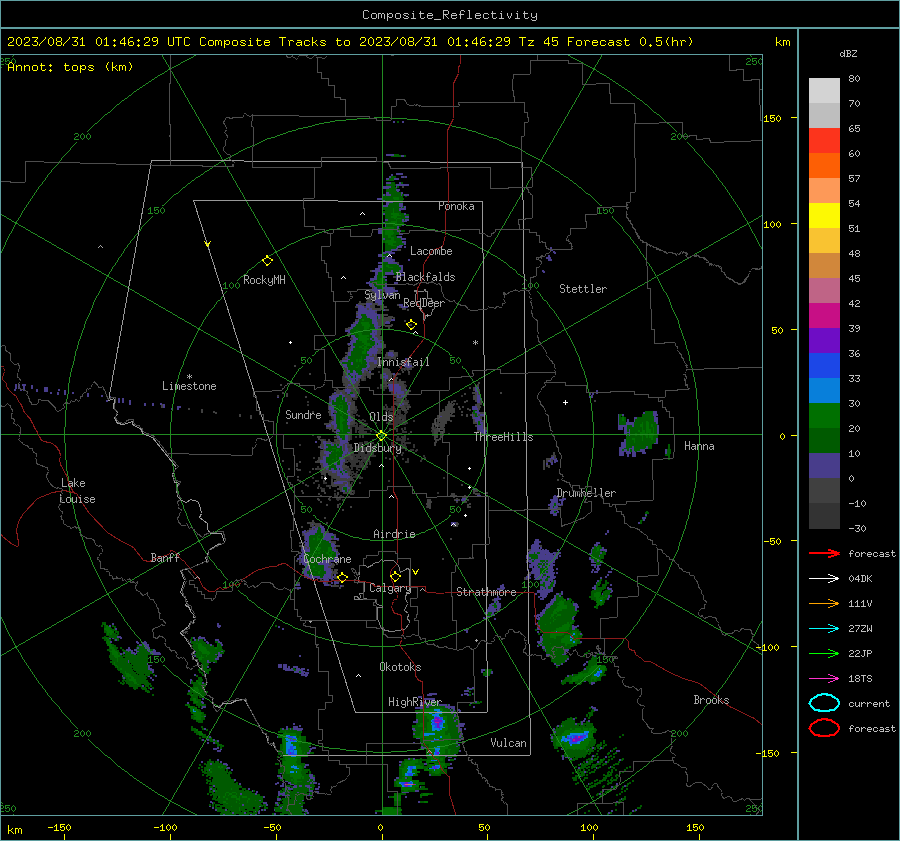This screenshot has height=841, width=900.
Task: Click the Vulcan label
Action: [x=508, y=743]
